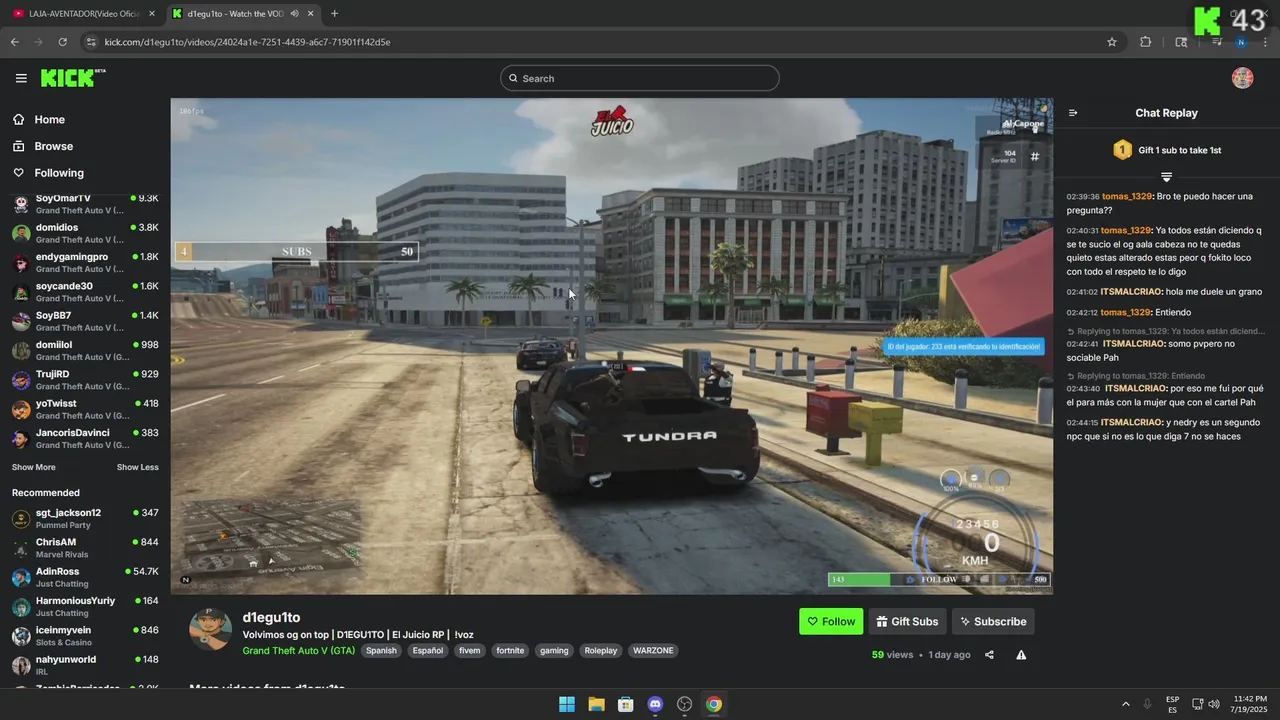Expand the chat leaderboard arrow

(x=1166, y=177)
